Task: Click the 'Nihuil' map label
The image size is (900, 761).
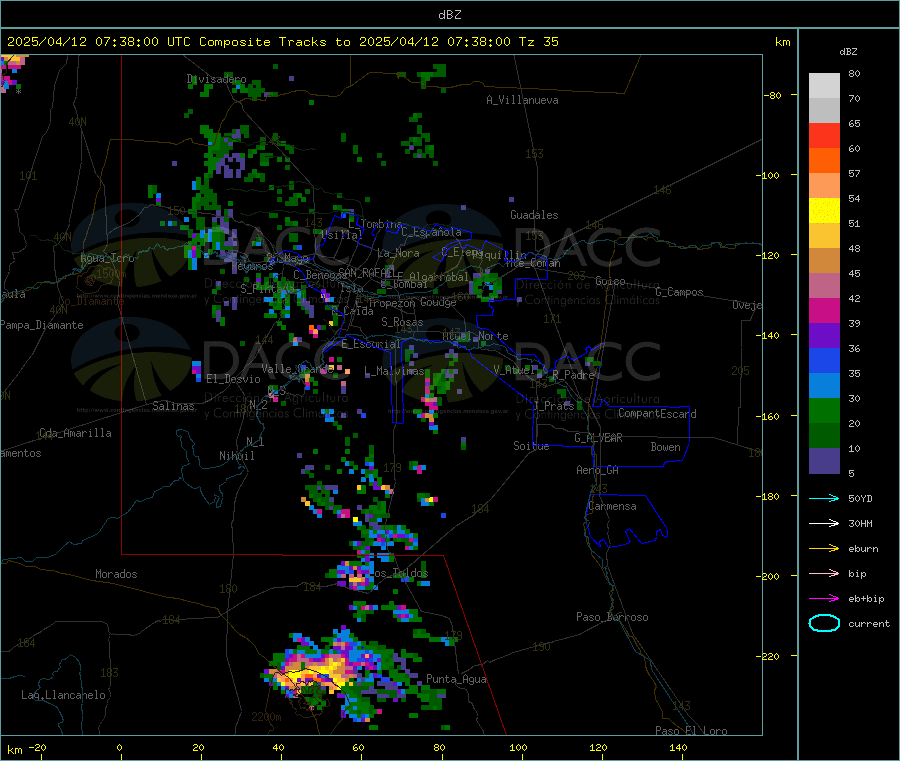Action: [236, 456]
